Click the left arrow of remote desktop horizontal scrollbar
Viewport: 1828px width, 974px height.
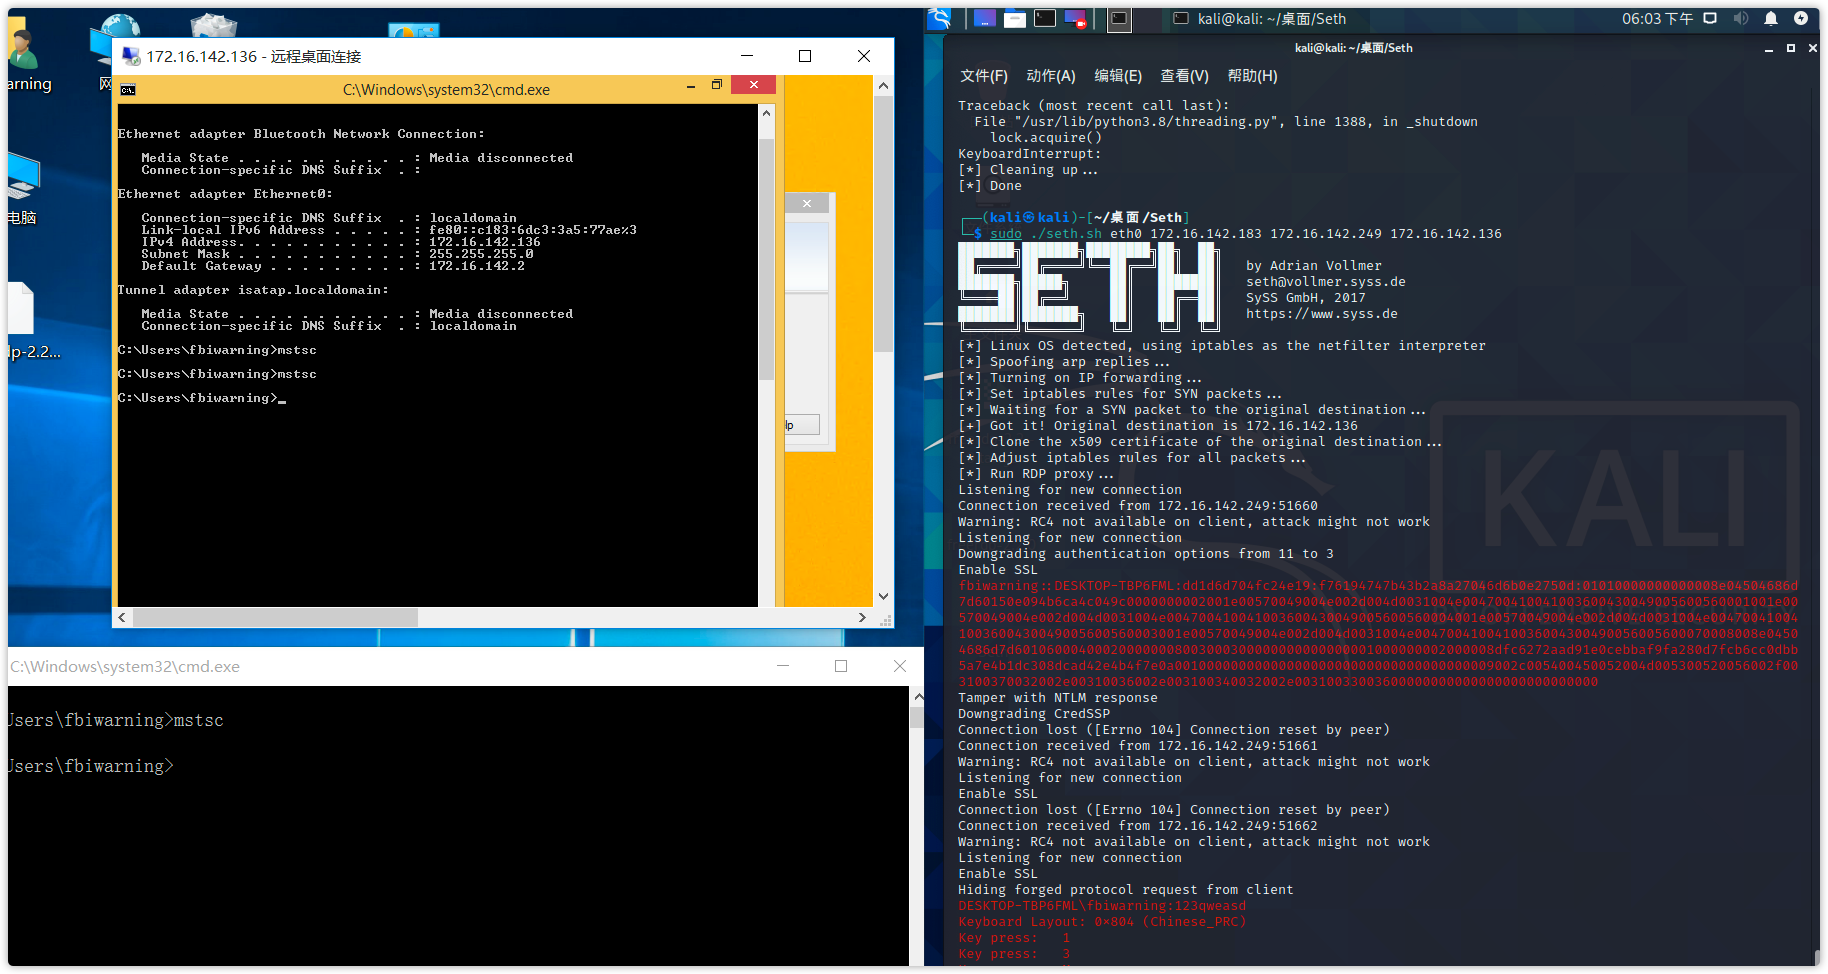122,618
